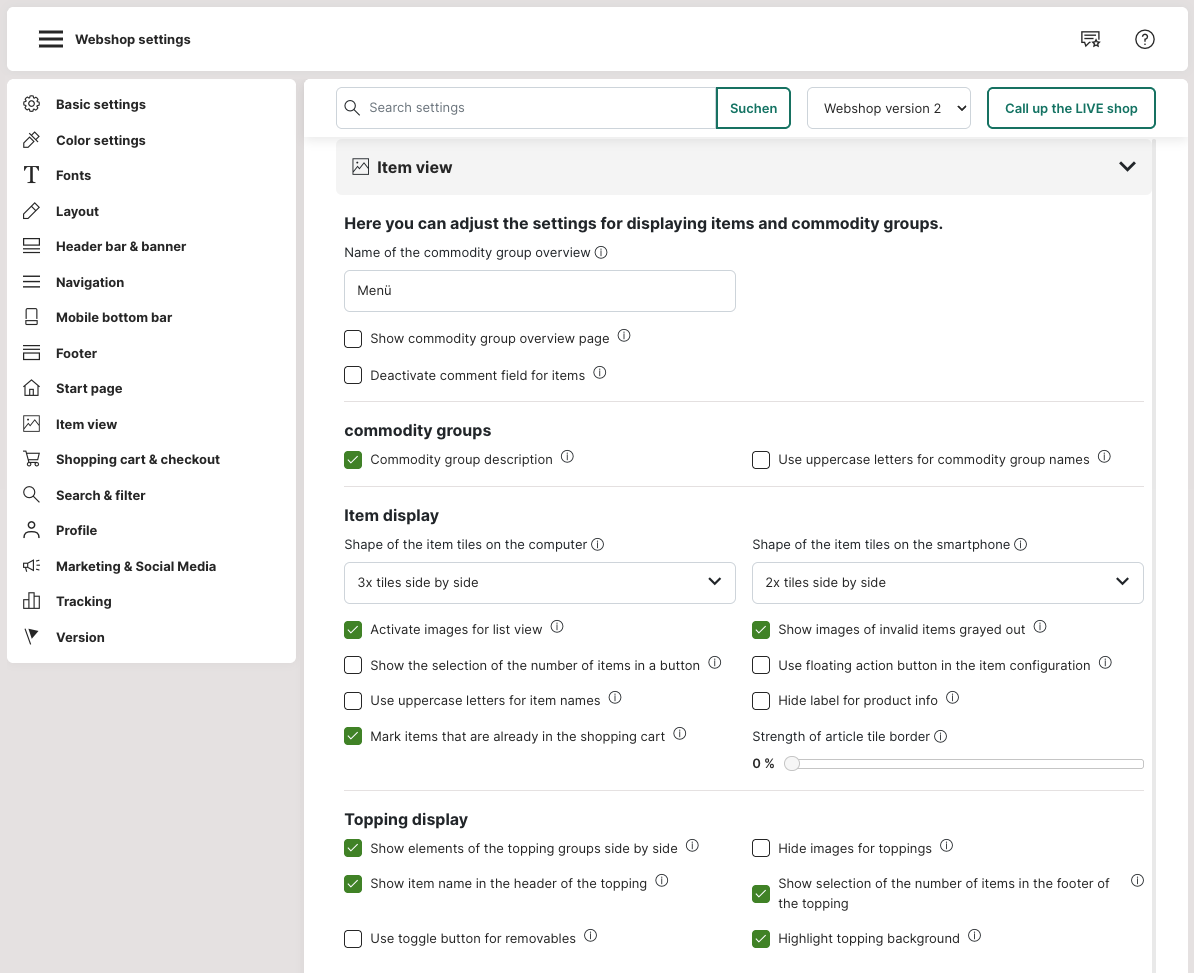This screenshot has height=973, width=1194.
Task: Open Header bar & banner settings
Action: point(121,246)
